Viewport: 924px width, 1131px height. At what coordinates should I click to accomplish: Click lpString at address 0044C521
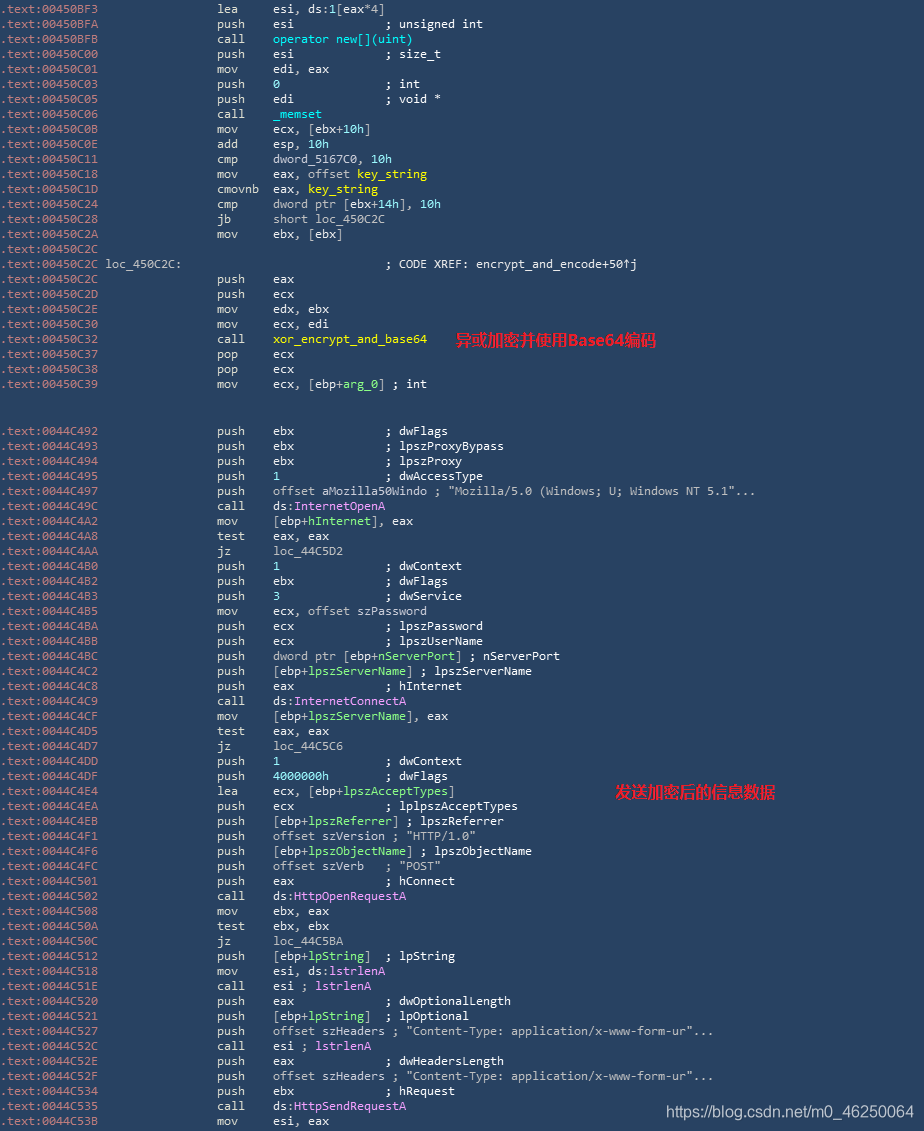(x=336, y=1016)
